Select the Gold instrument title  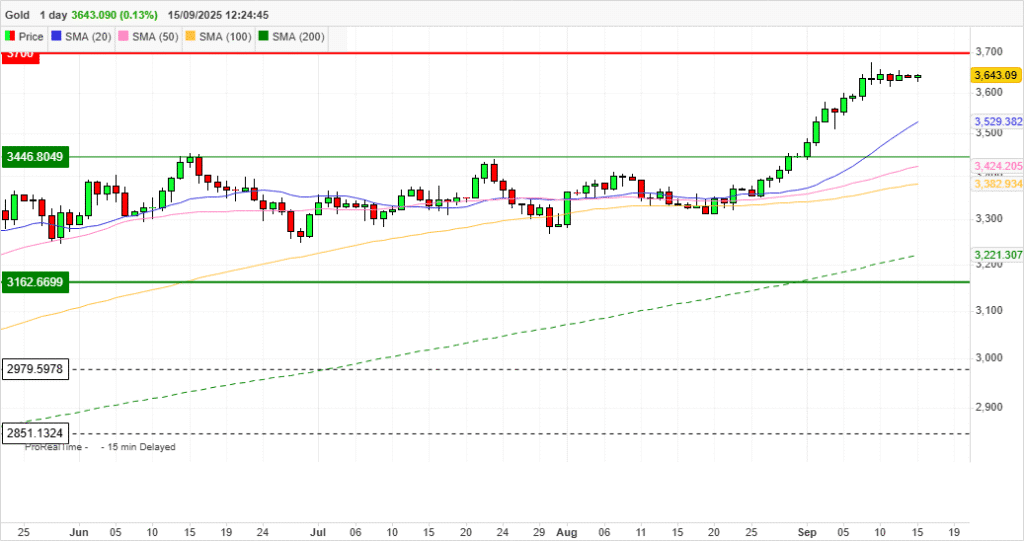coord(19,14)
